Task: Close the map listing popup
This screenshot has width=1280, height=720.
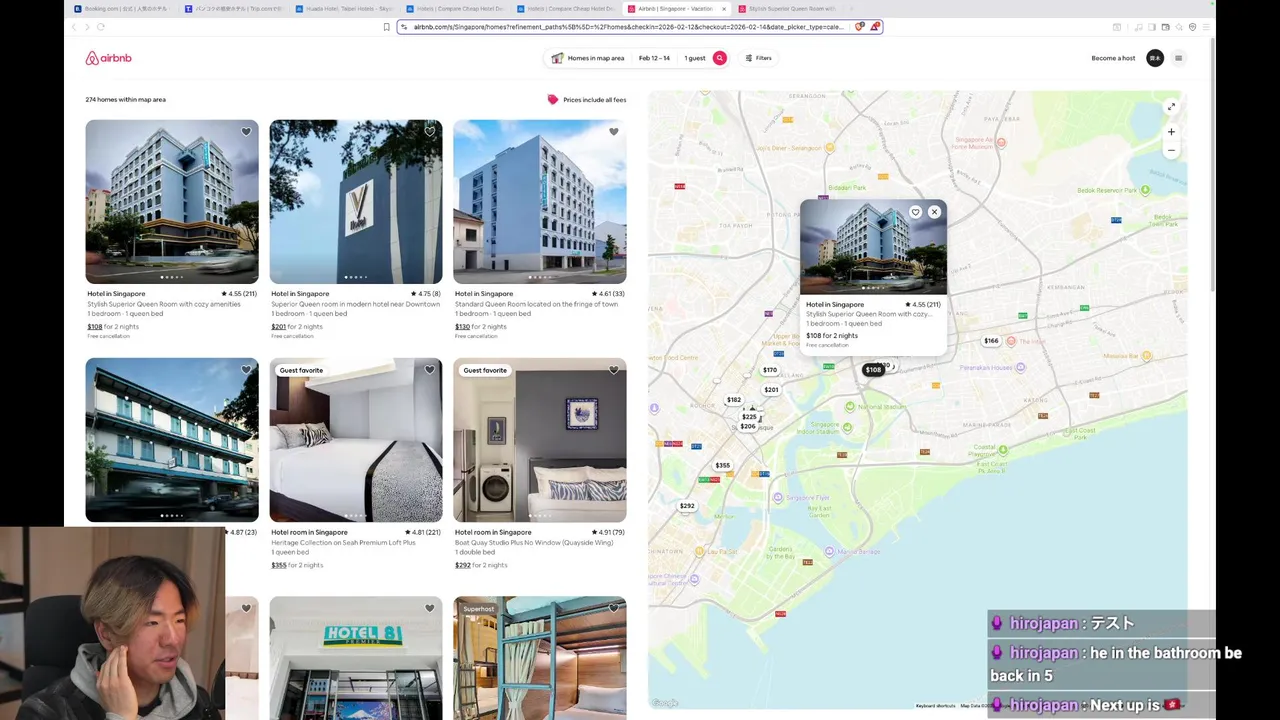Action: point(934,212)
